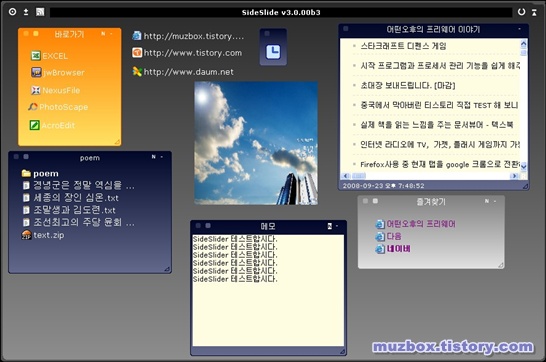The width and height of the screenshot is (546, 362).
Task: Open the muzbox.tistory URL shortcut
Action: [x=188, y=36]
